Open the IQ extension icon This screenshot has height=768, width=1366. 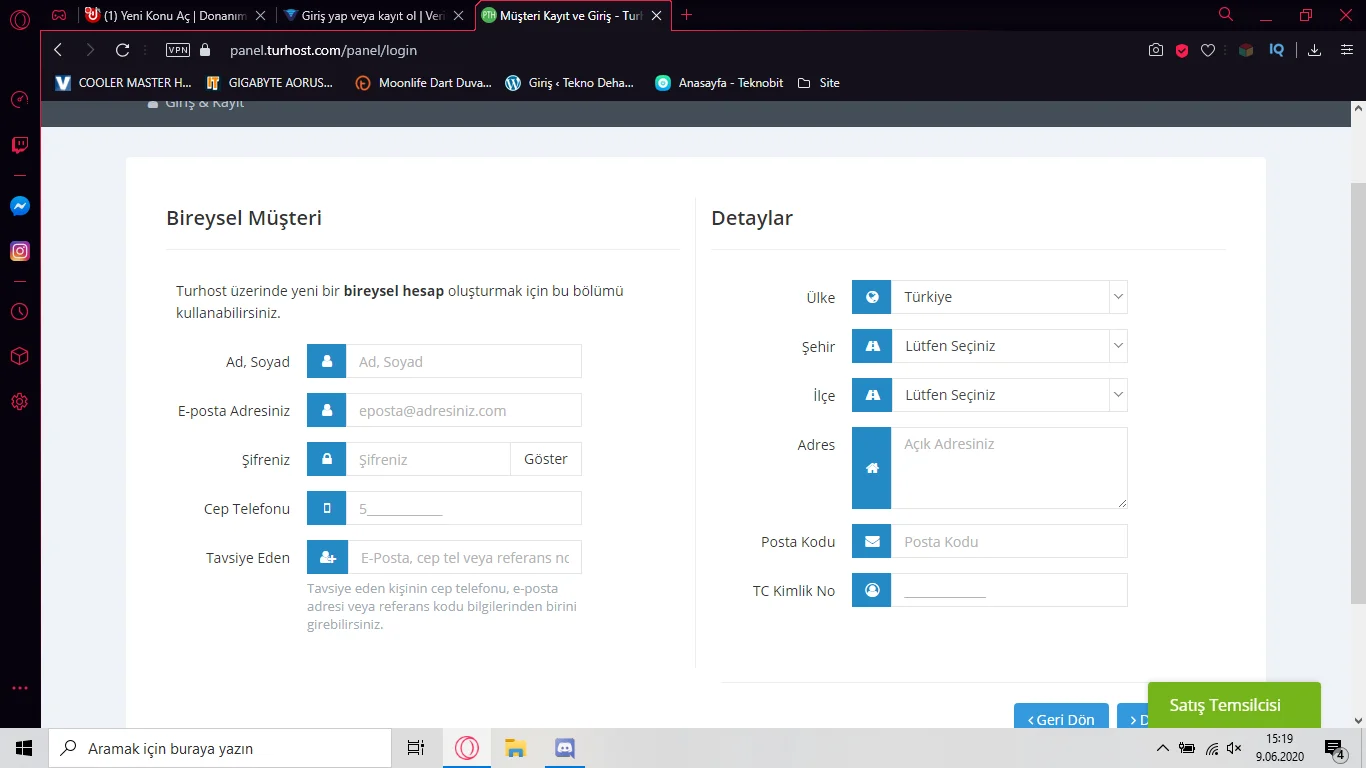1276,50
